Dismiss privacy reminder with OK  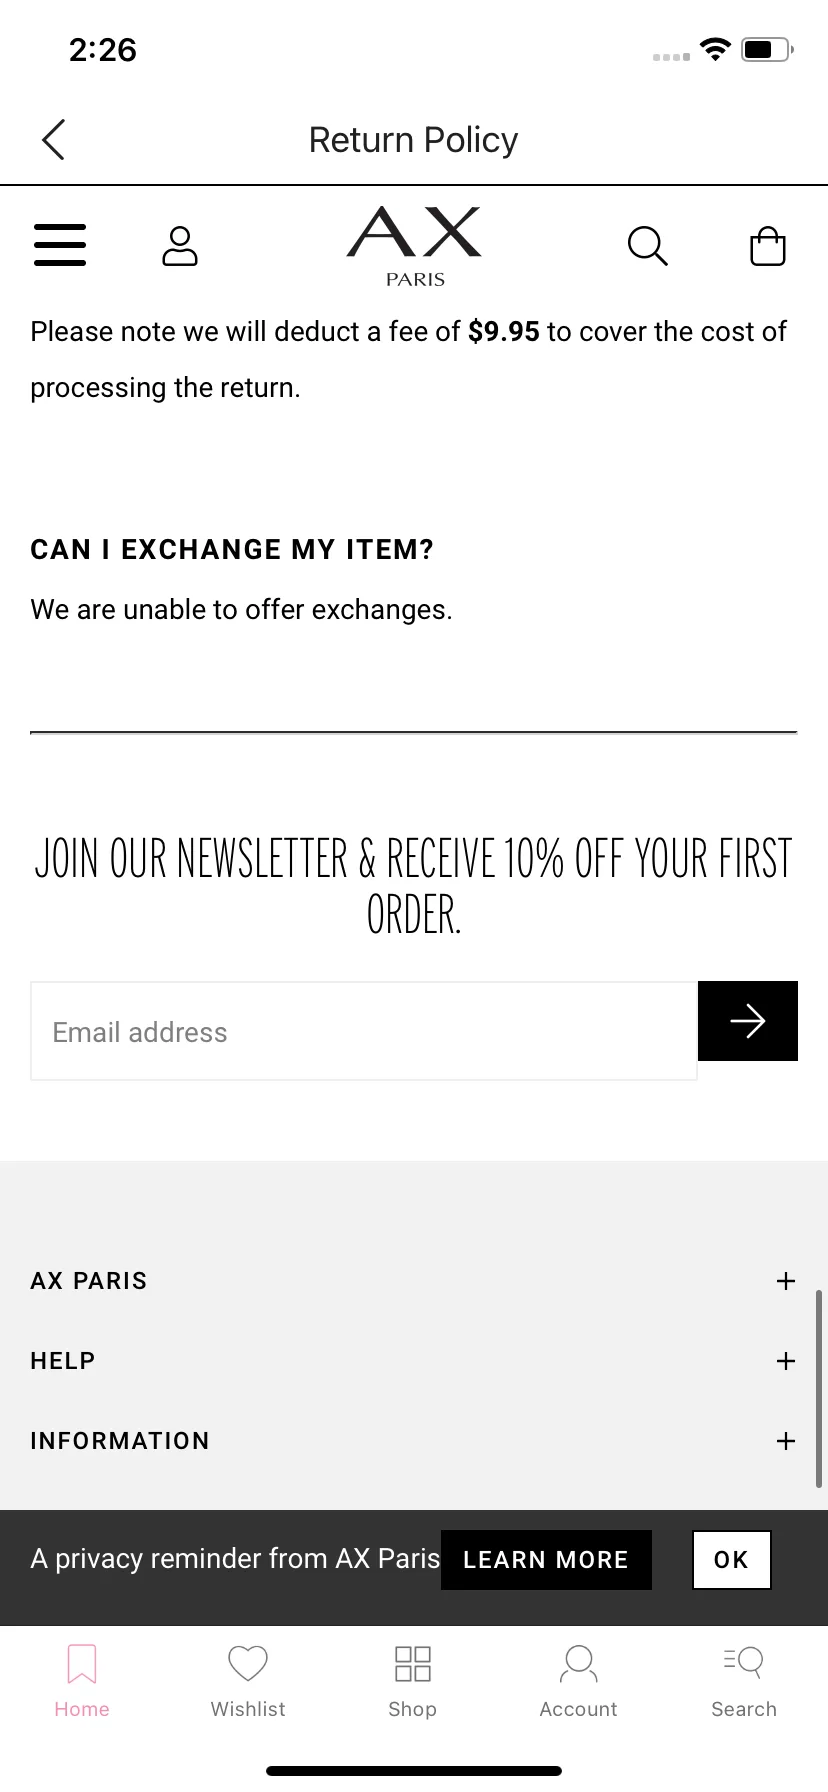pos(731,1560)
